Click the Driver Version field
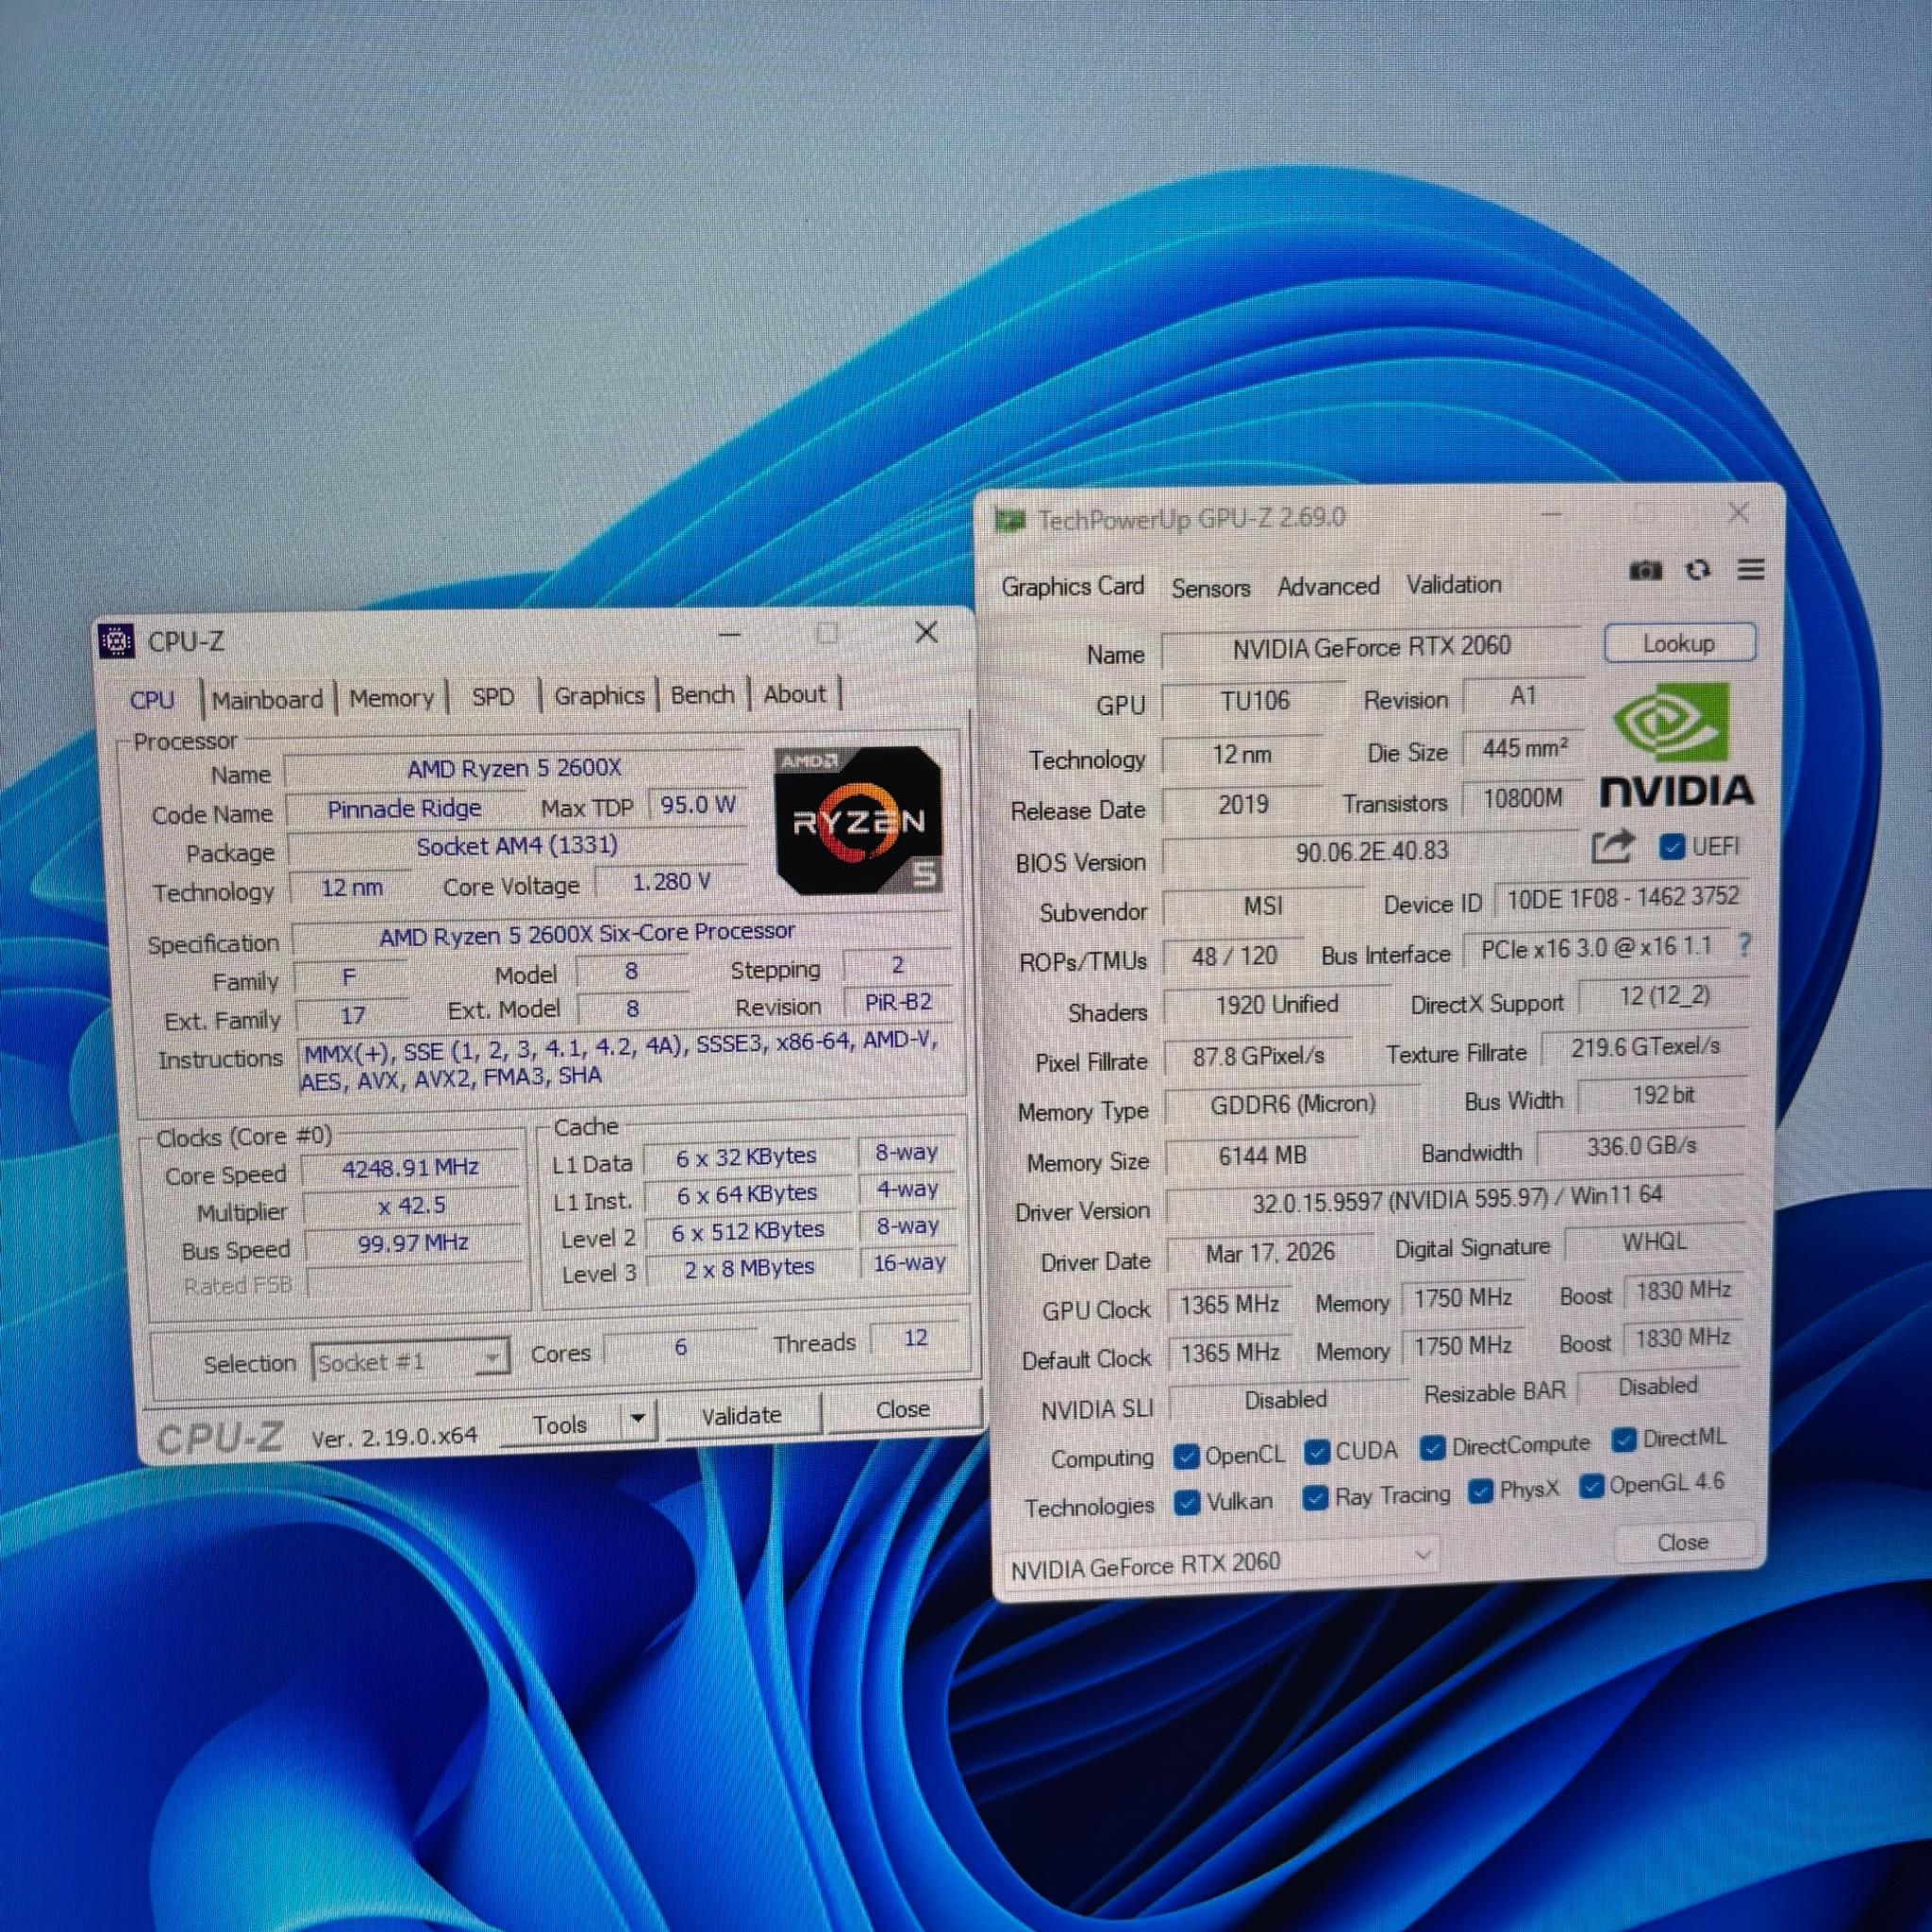 pos(1455,1198)
